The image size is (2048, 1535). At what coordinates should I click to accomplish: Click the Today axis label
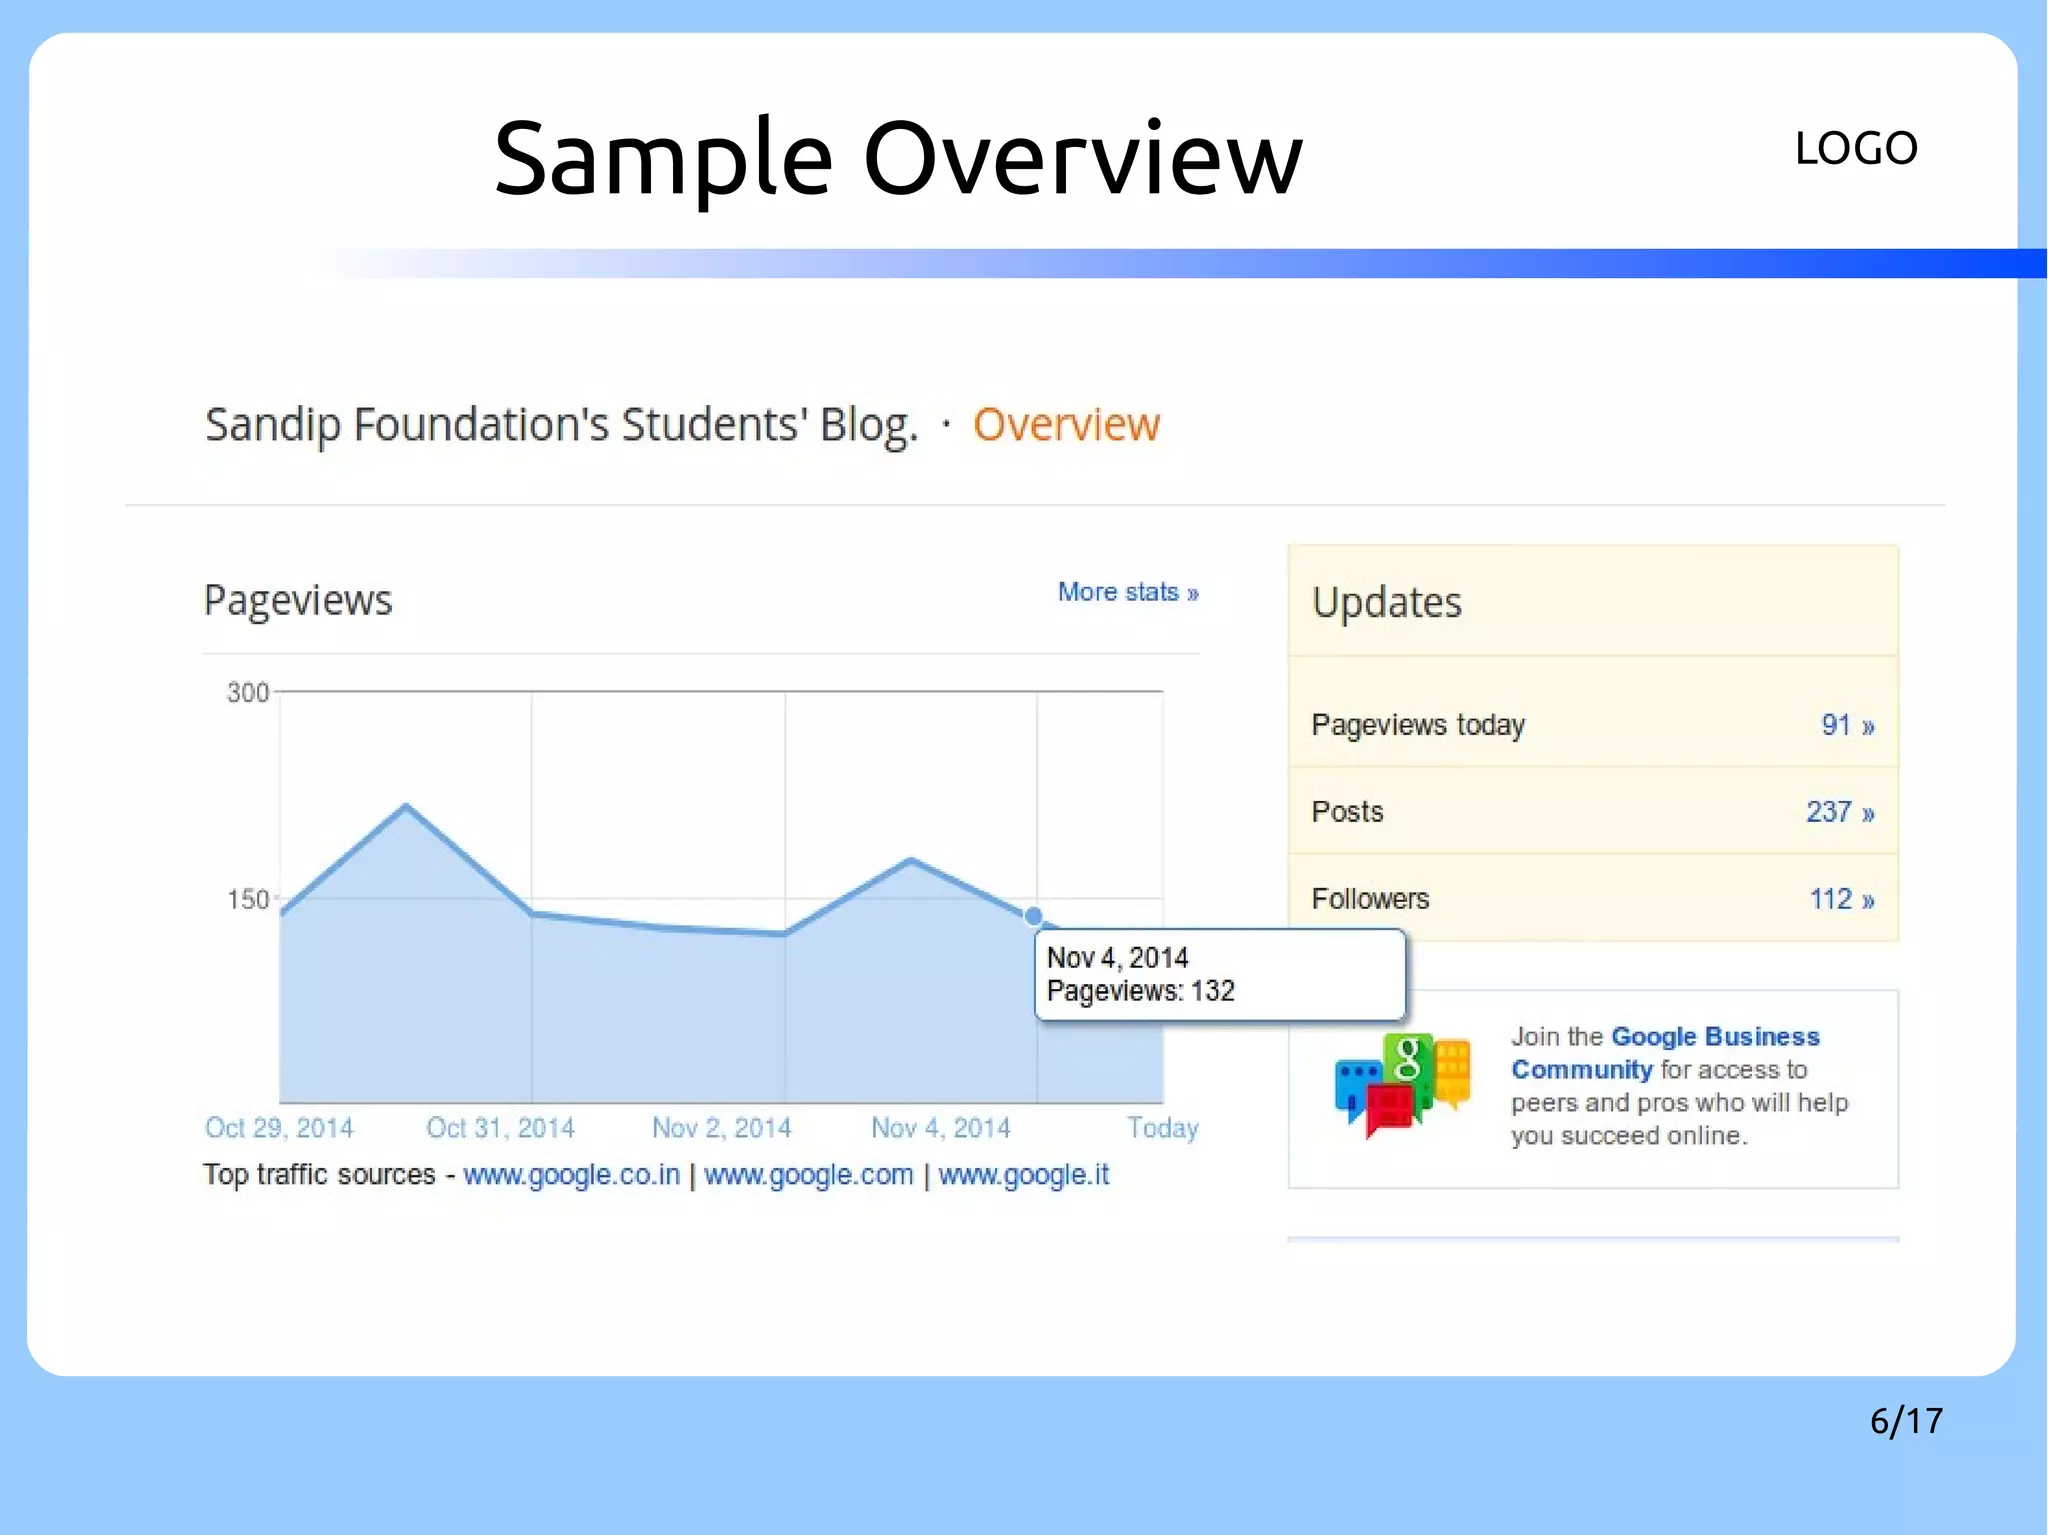[1162, 1128]
